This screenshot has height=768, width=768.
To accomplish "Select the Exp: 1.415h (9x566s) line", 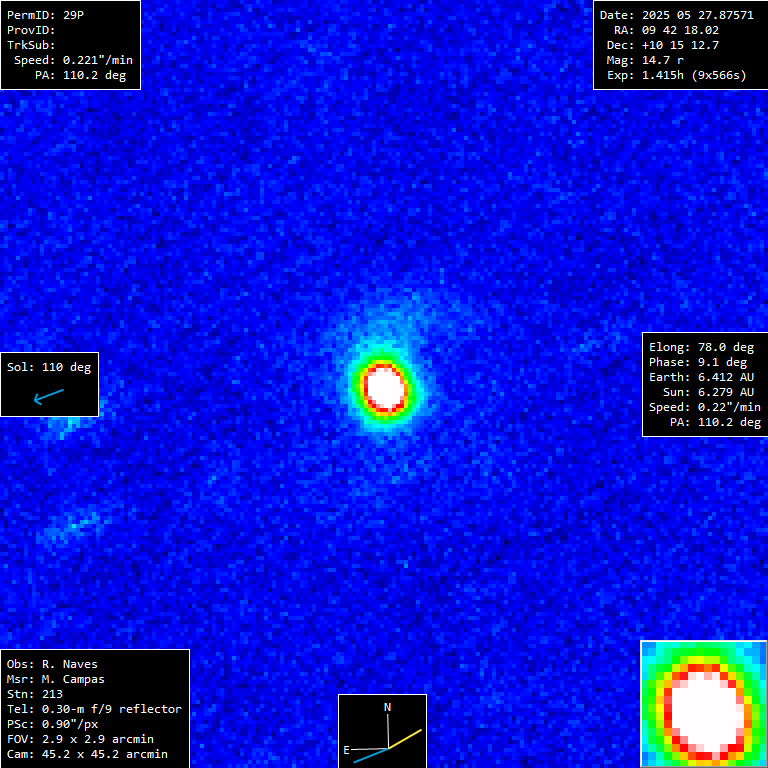I will click(x=676, y=75).
